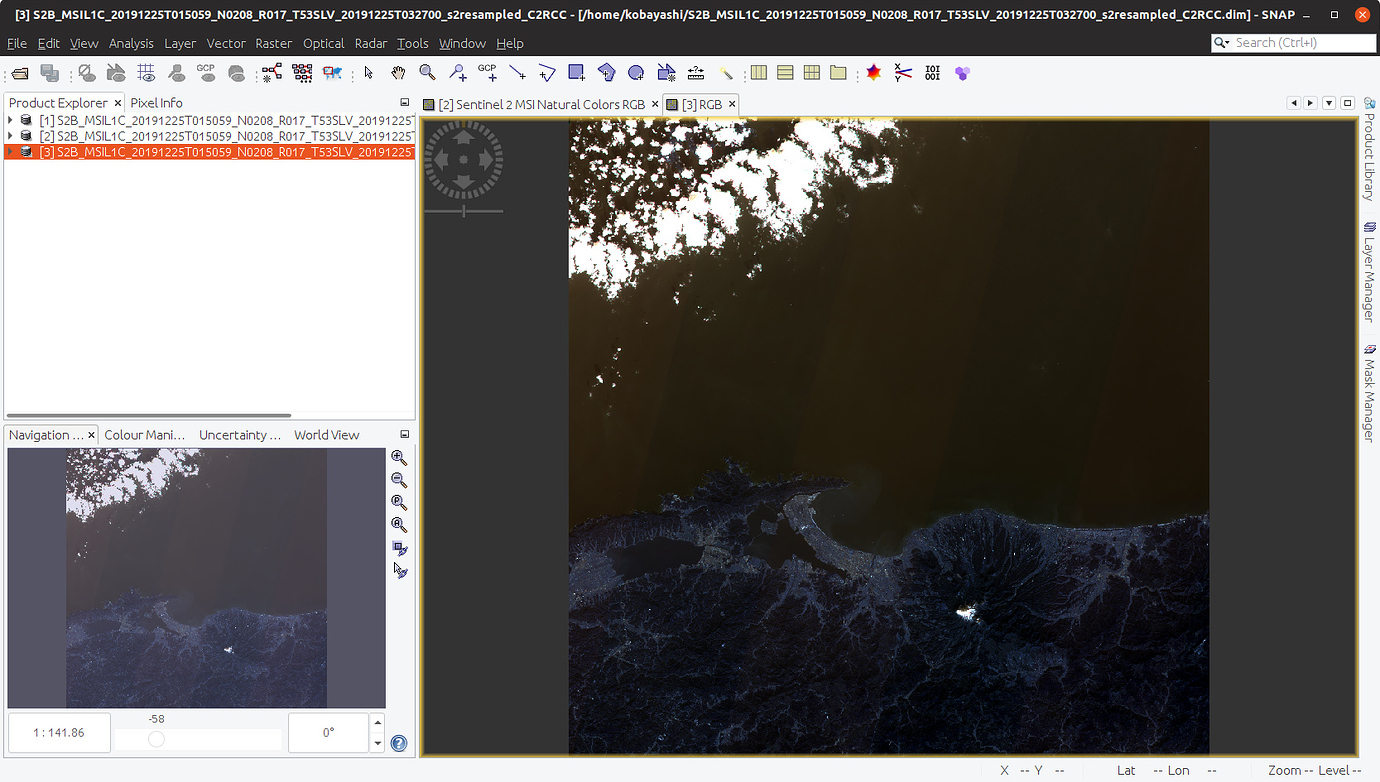This screenshot has width=1380, height=782.
Task: Toggle view synchronisation icon in Navigation panel
Action: [400, 549]
